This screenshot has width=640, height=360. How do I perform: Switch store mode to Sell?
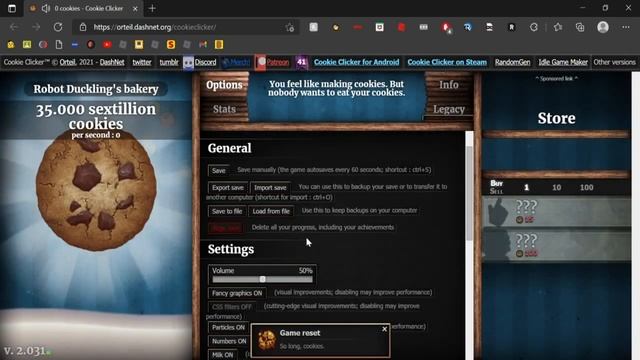click(x=496, y=191)
